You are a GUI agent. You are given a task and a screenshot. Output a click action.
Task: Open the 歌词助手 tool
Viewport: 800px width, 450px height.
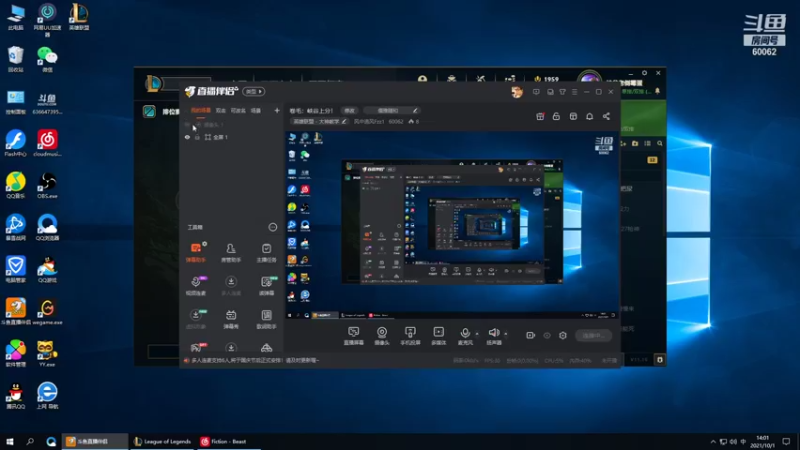click(x=266, y=319)
